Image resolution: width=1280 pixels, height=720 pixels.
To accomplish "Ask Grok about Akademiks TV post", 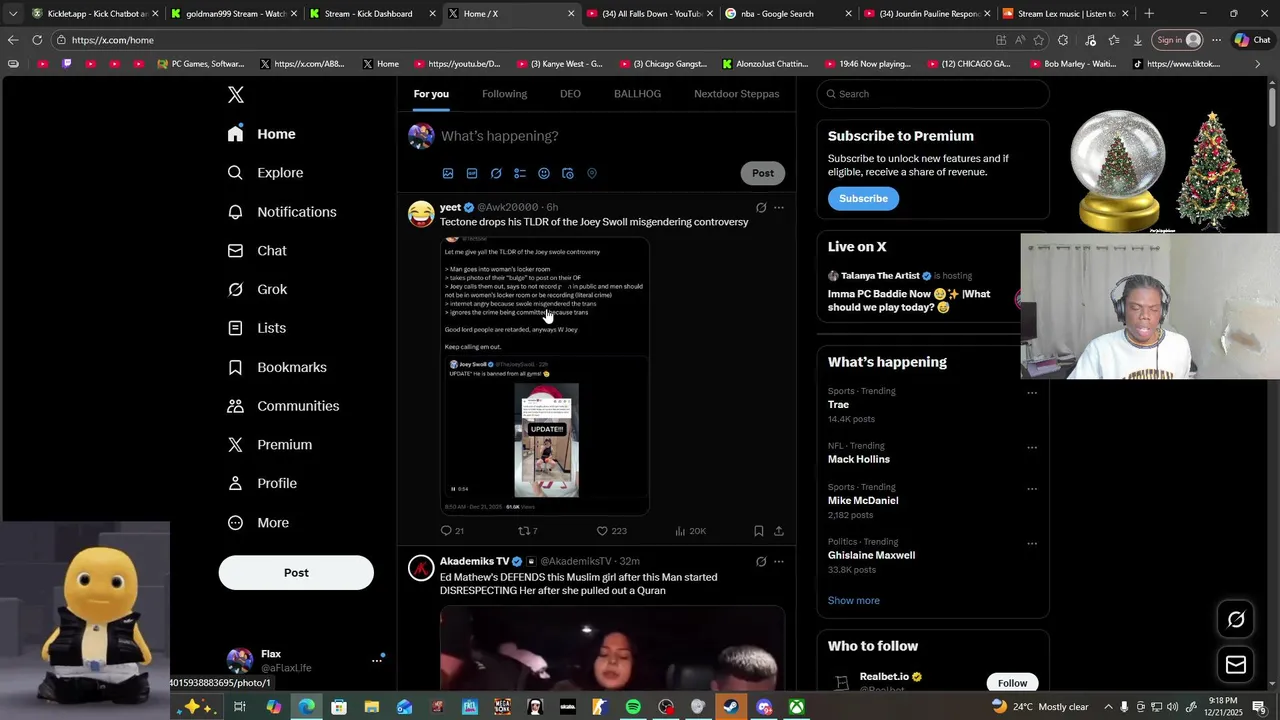I will [x=761, y=562].
